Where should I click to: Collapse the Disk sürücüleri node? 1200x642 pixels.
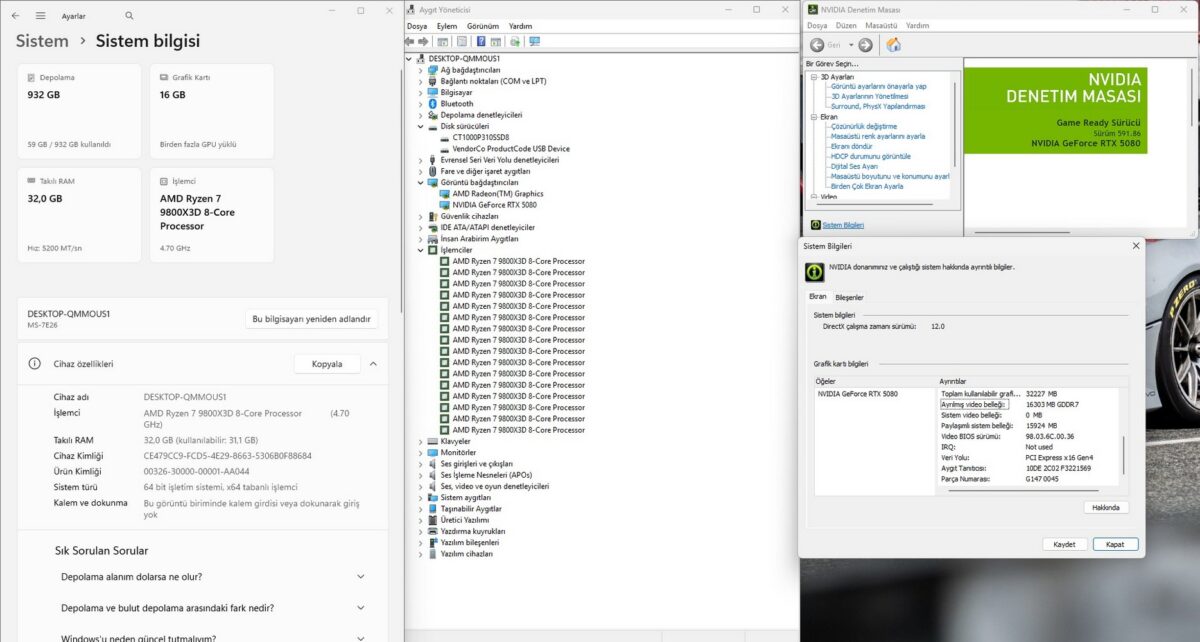coord(421,126)
